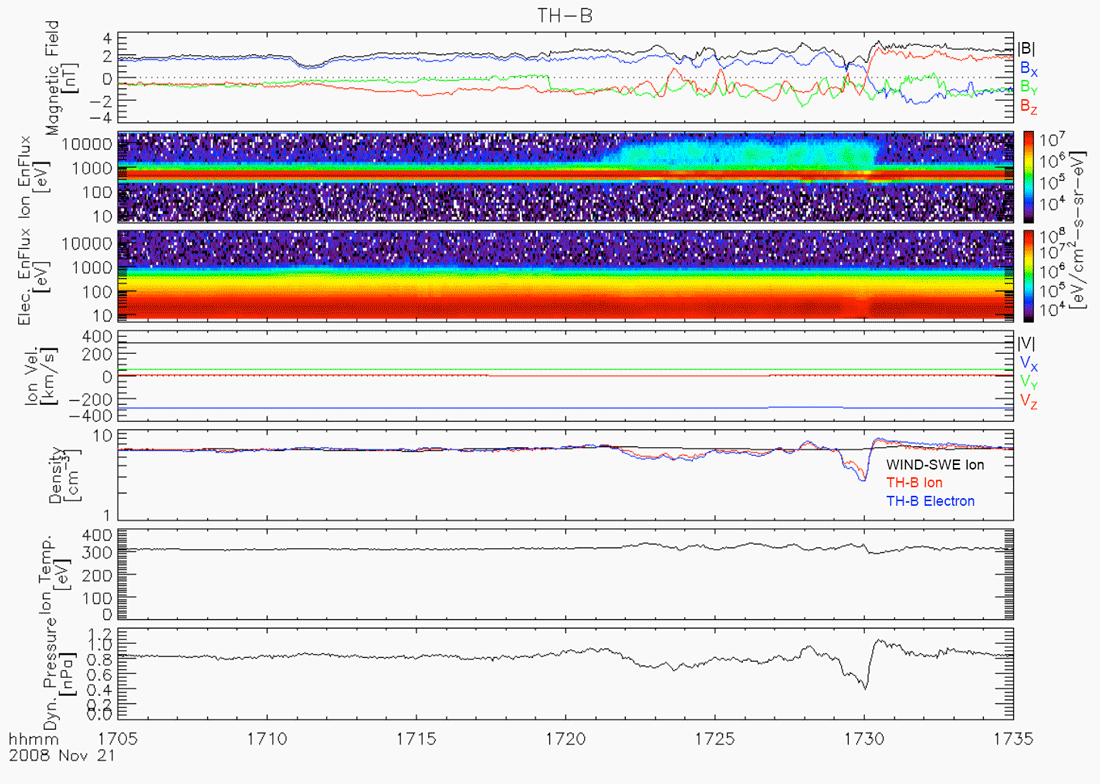Select the red Vz legend label
This screenshot has height=784, width=1100.
[x=1027, y=399]
